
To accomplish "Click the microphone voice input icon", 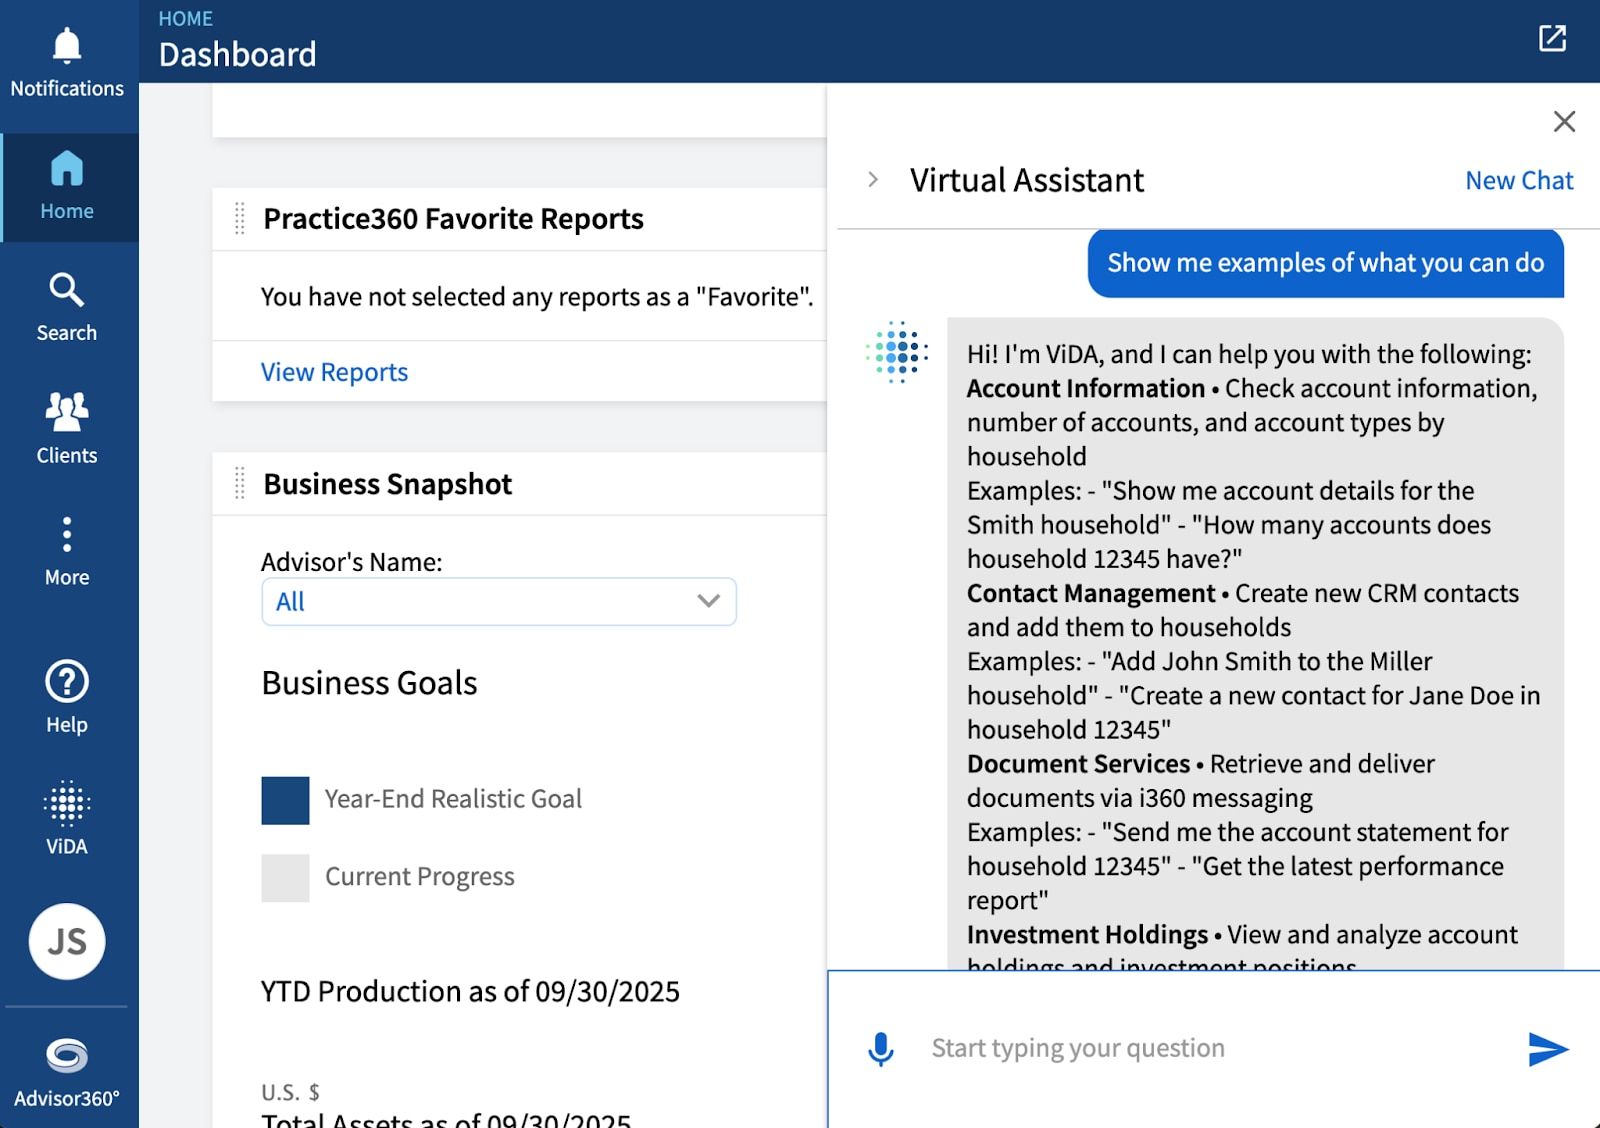I will click(881, 1049).
